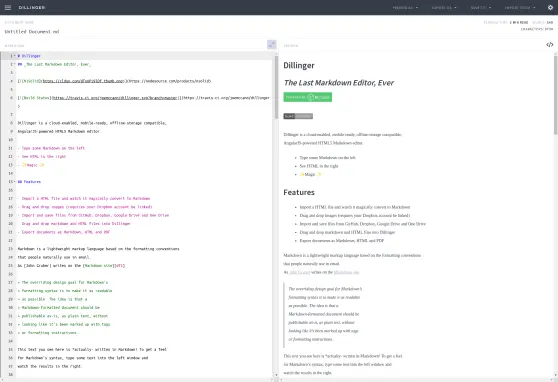Click the Magic bullet line in editor
This screenshot has width=558, height=382.
point(31,165)
